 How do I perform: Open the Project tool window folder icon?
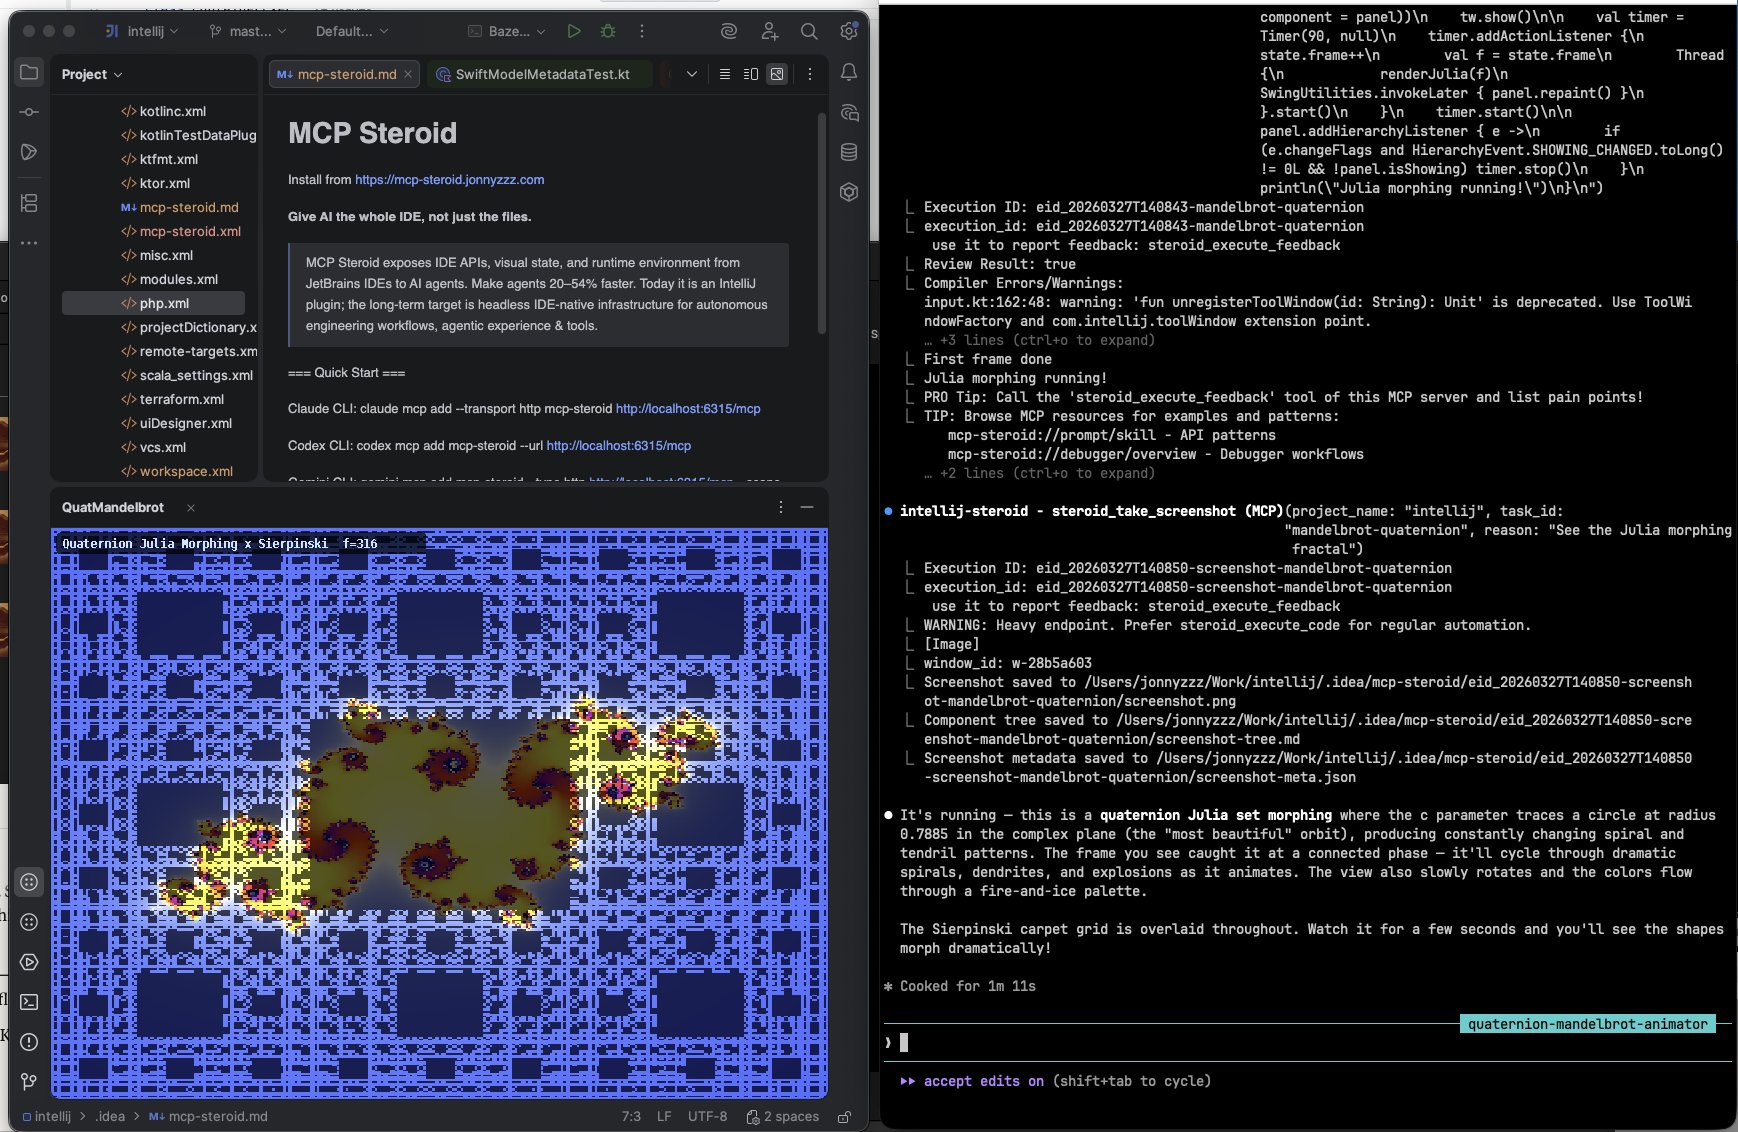[x=29, y=73]
